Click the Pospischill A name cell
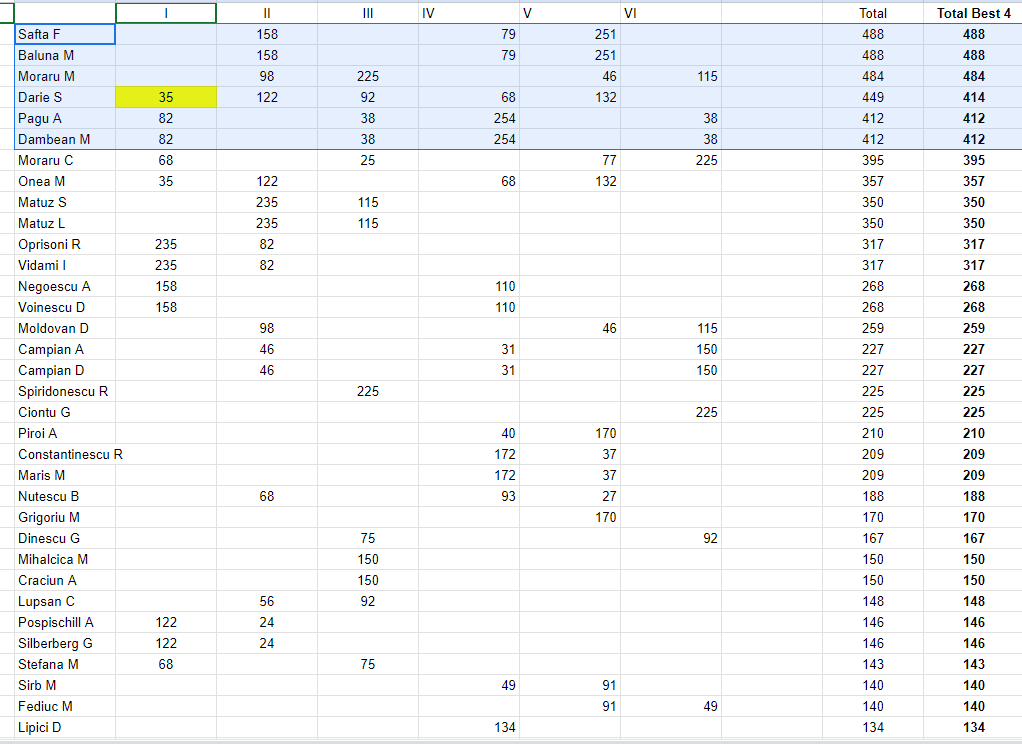 pyautogui.click(x=65, y=622)
